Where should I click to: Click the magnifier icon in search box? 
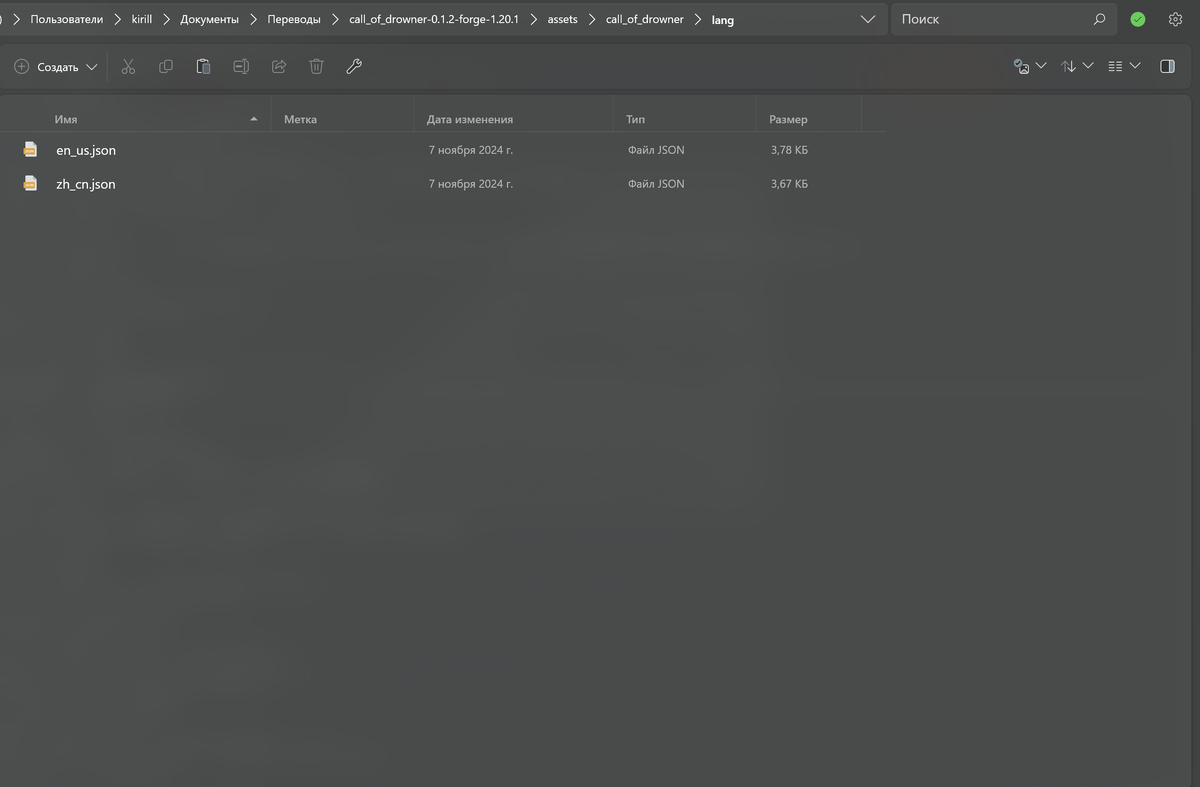(x=1099, y=19)
